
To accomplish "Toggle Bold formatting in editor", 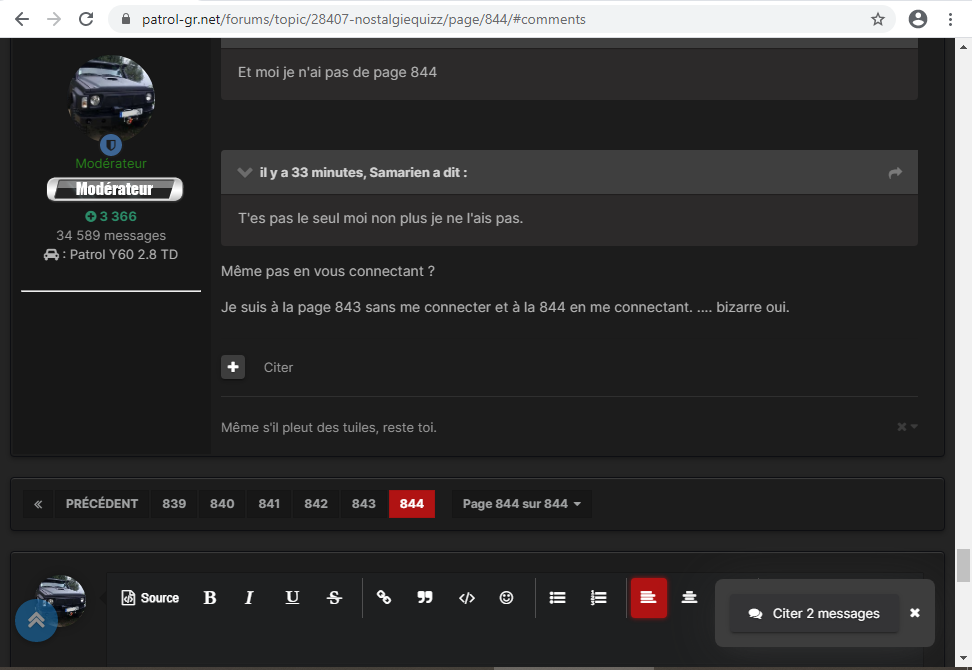I will [x=210, y=597].
